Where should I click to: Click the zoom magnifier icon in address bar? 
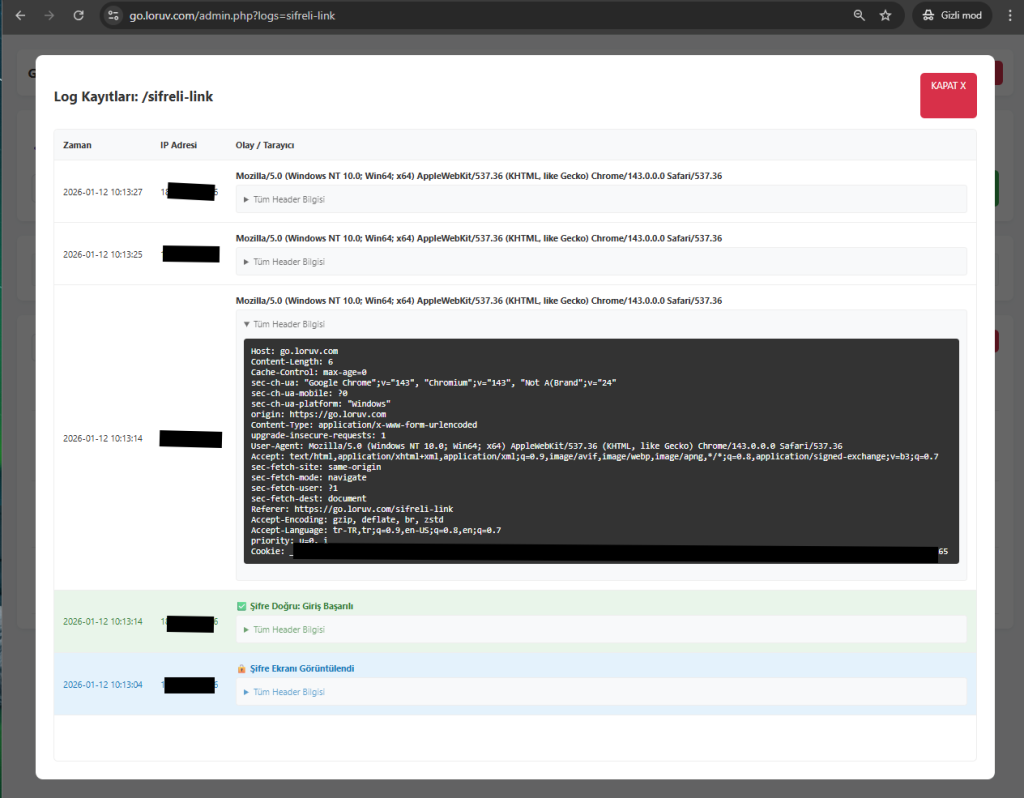point(859,16)
